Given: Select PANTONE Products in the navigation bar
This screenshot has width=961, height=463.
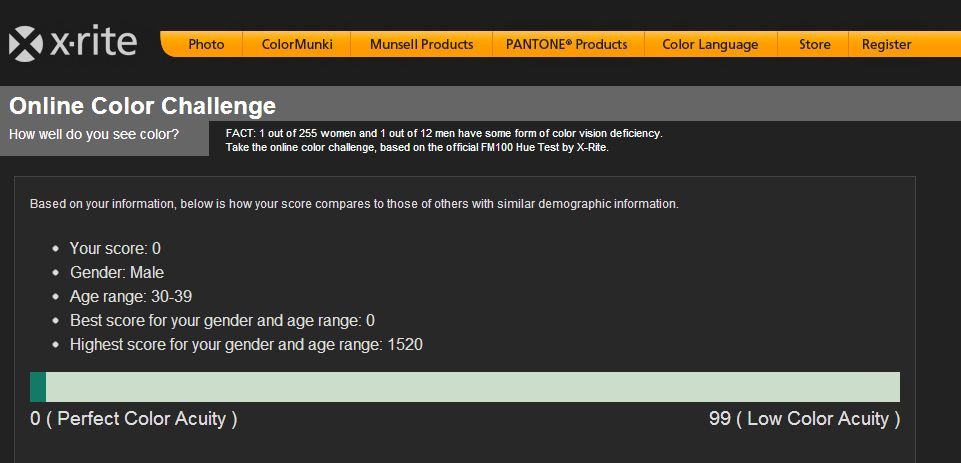Looking at the screenshot, I should [x=567, y=45].
